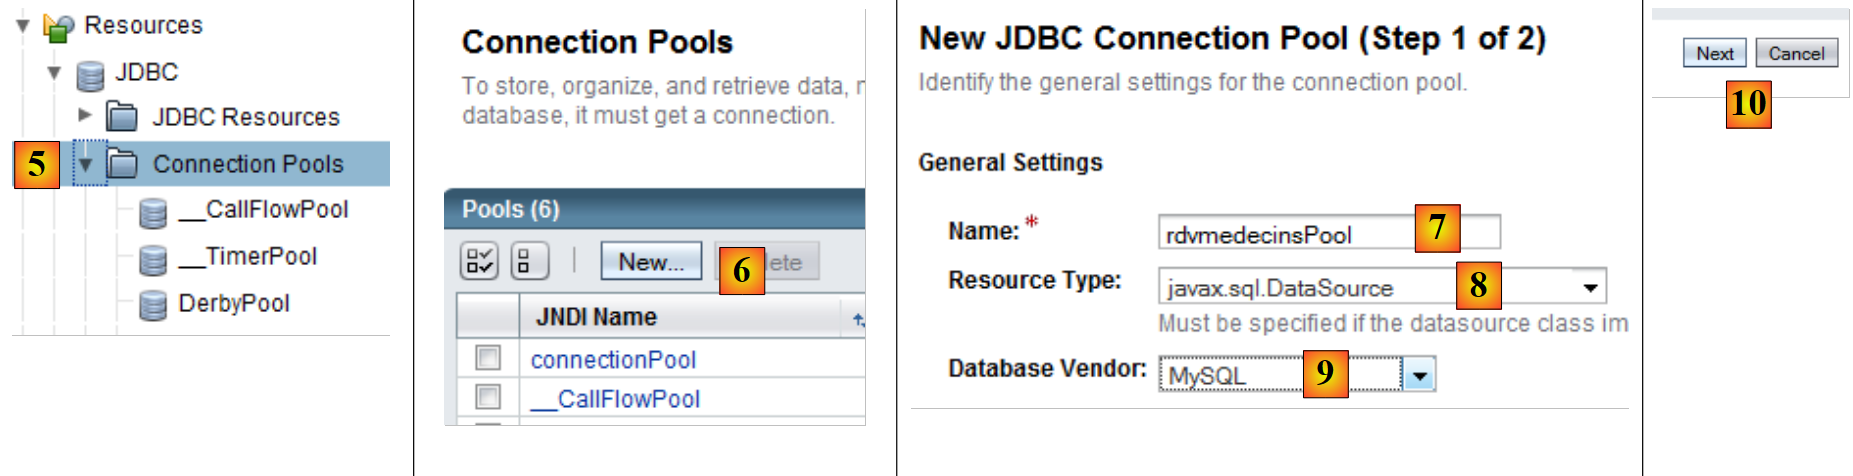The height and width of the screenshot is (476, 1853).
Task: Click the Deselect All icon in Pools toolbar
Action: point(528,262)
